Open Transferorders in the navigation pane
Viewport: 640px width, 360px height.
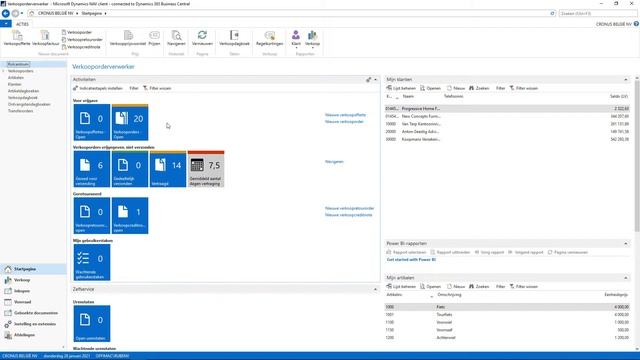point(20,111)
